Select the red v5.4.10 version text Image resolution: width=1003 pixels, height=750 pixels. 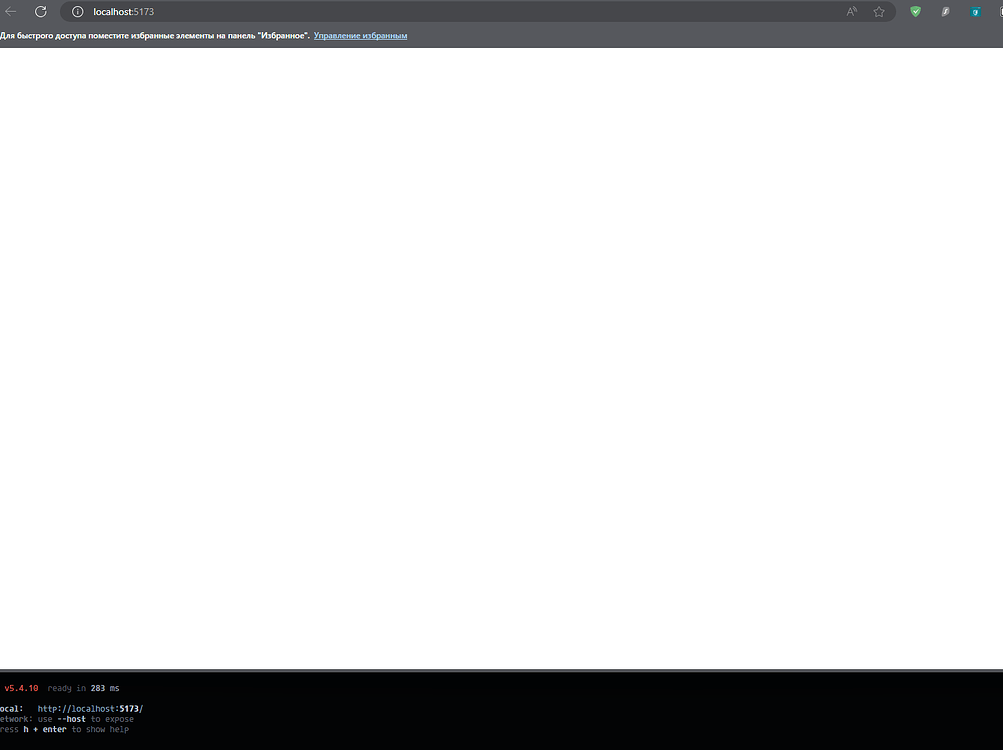(21, 688)
